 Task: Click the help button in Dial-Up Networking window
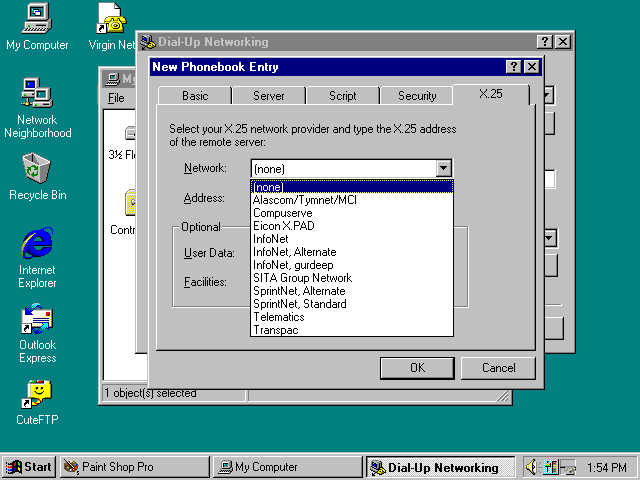pos(544,42)
